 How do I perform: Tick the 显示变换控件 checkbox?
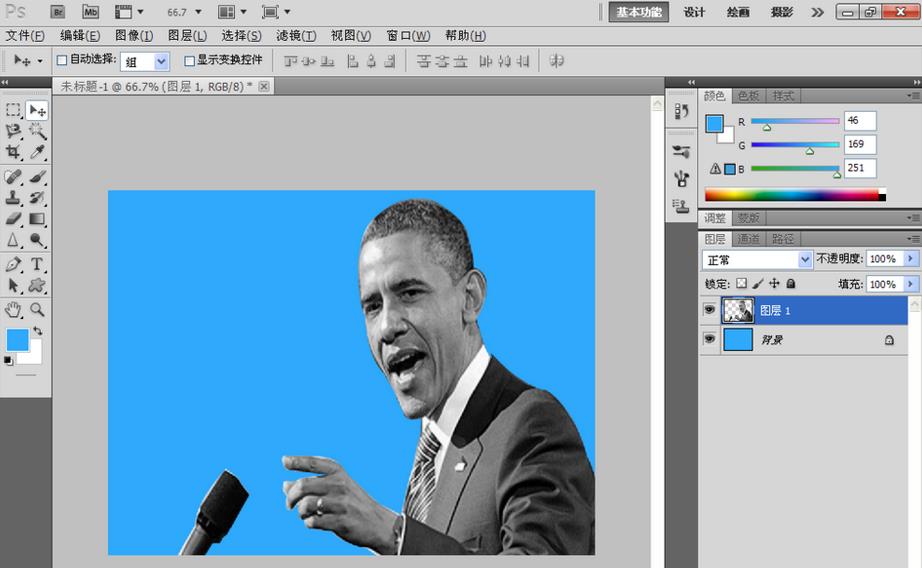pyautogui.click(x=189, y=60)
